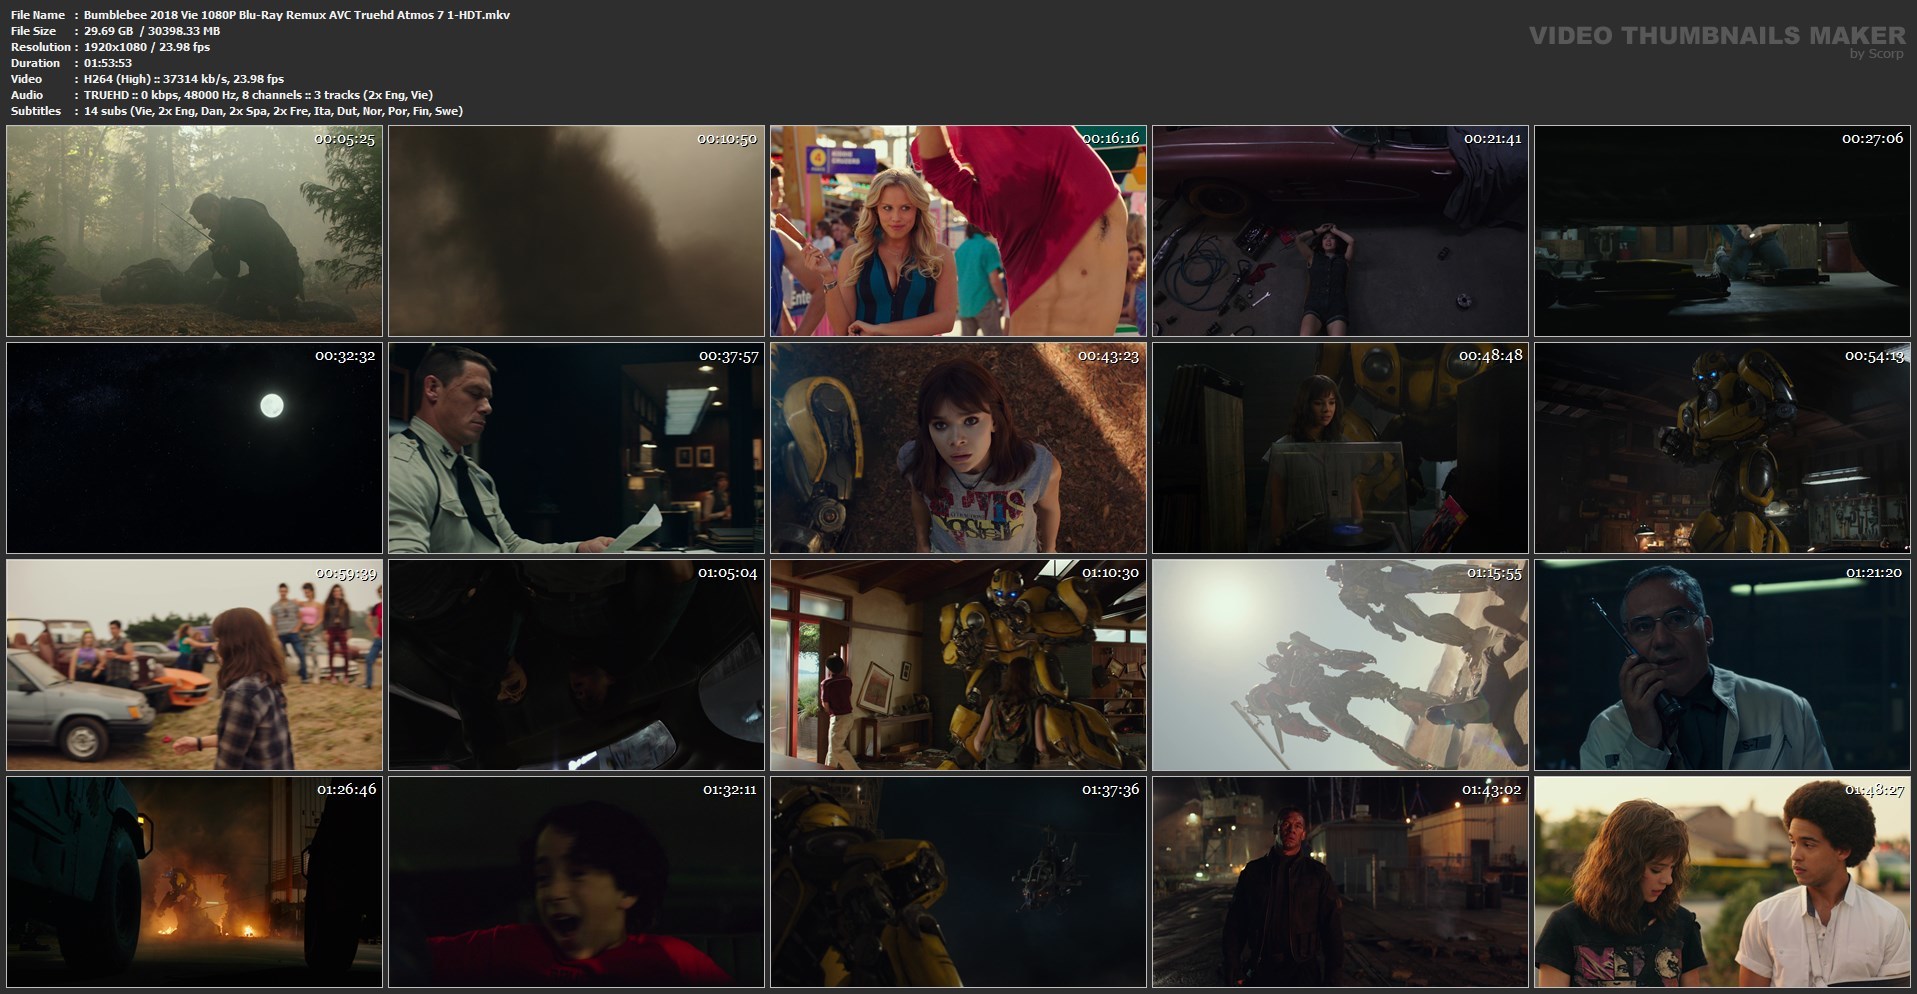Click the duration value 01:53:53

tap(108, 63)
